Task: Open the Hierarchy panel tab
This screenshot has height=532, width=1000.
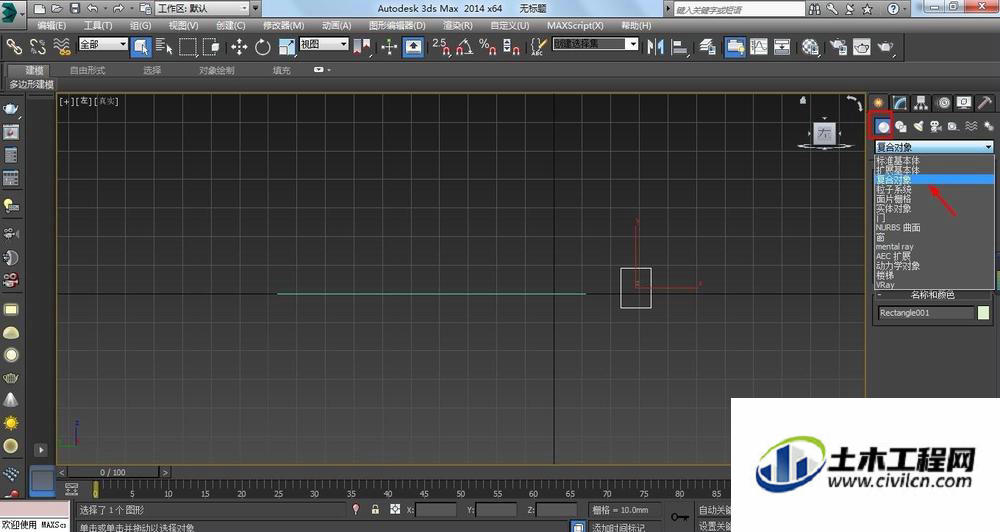Action: coord(920,103)
